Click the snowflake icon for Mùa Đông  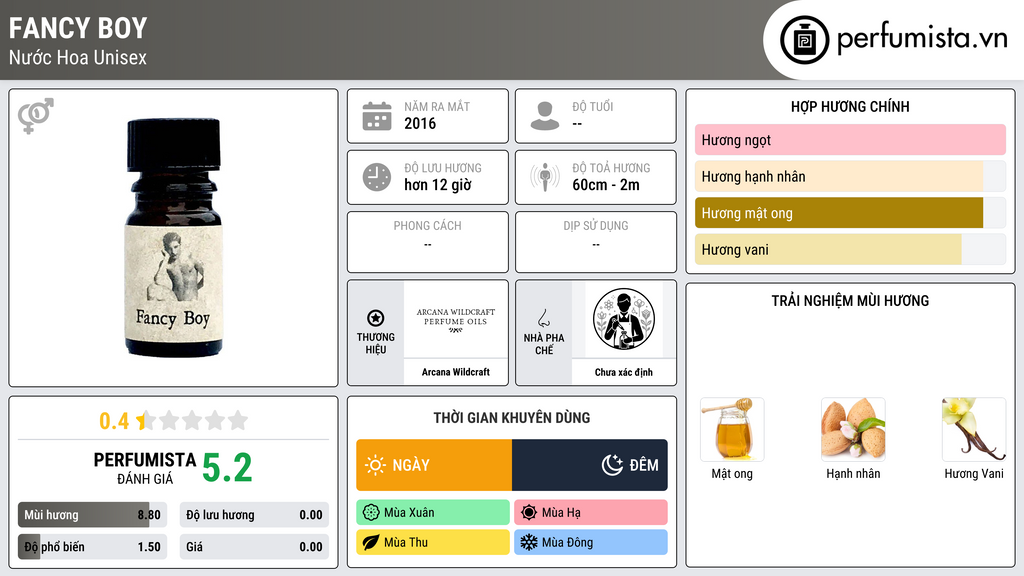pyautogui.click(x=529, y=542)
